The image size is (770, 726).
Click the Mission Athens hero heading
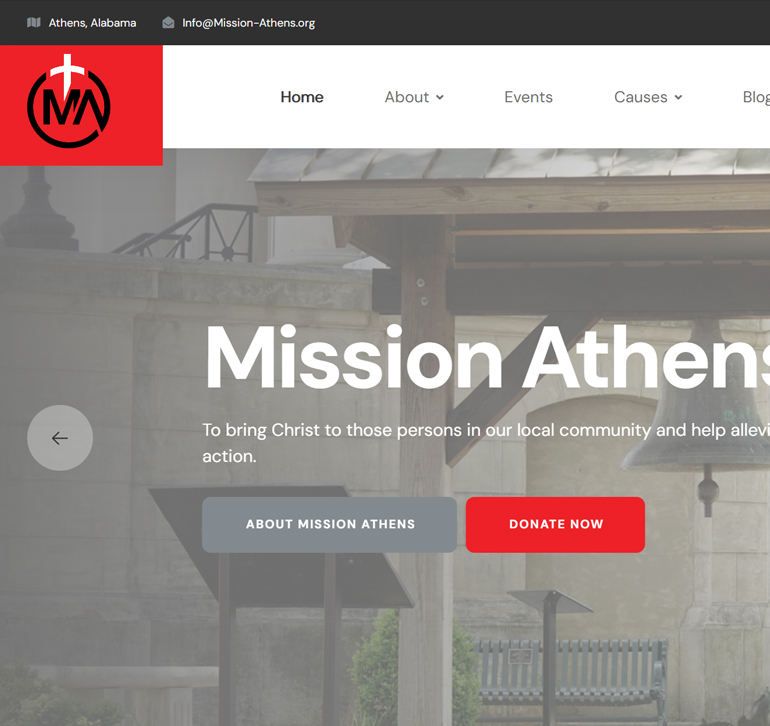(x=487, y=358)
